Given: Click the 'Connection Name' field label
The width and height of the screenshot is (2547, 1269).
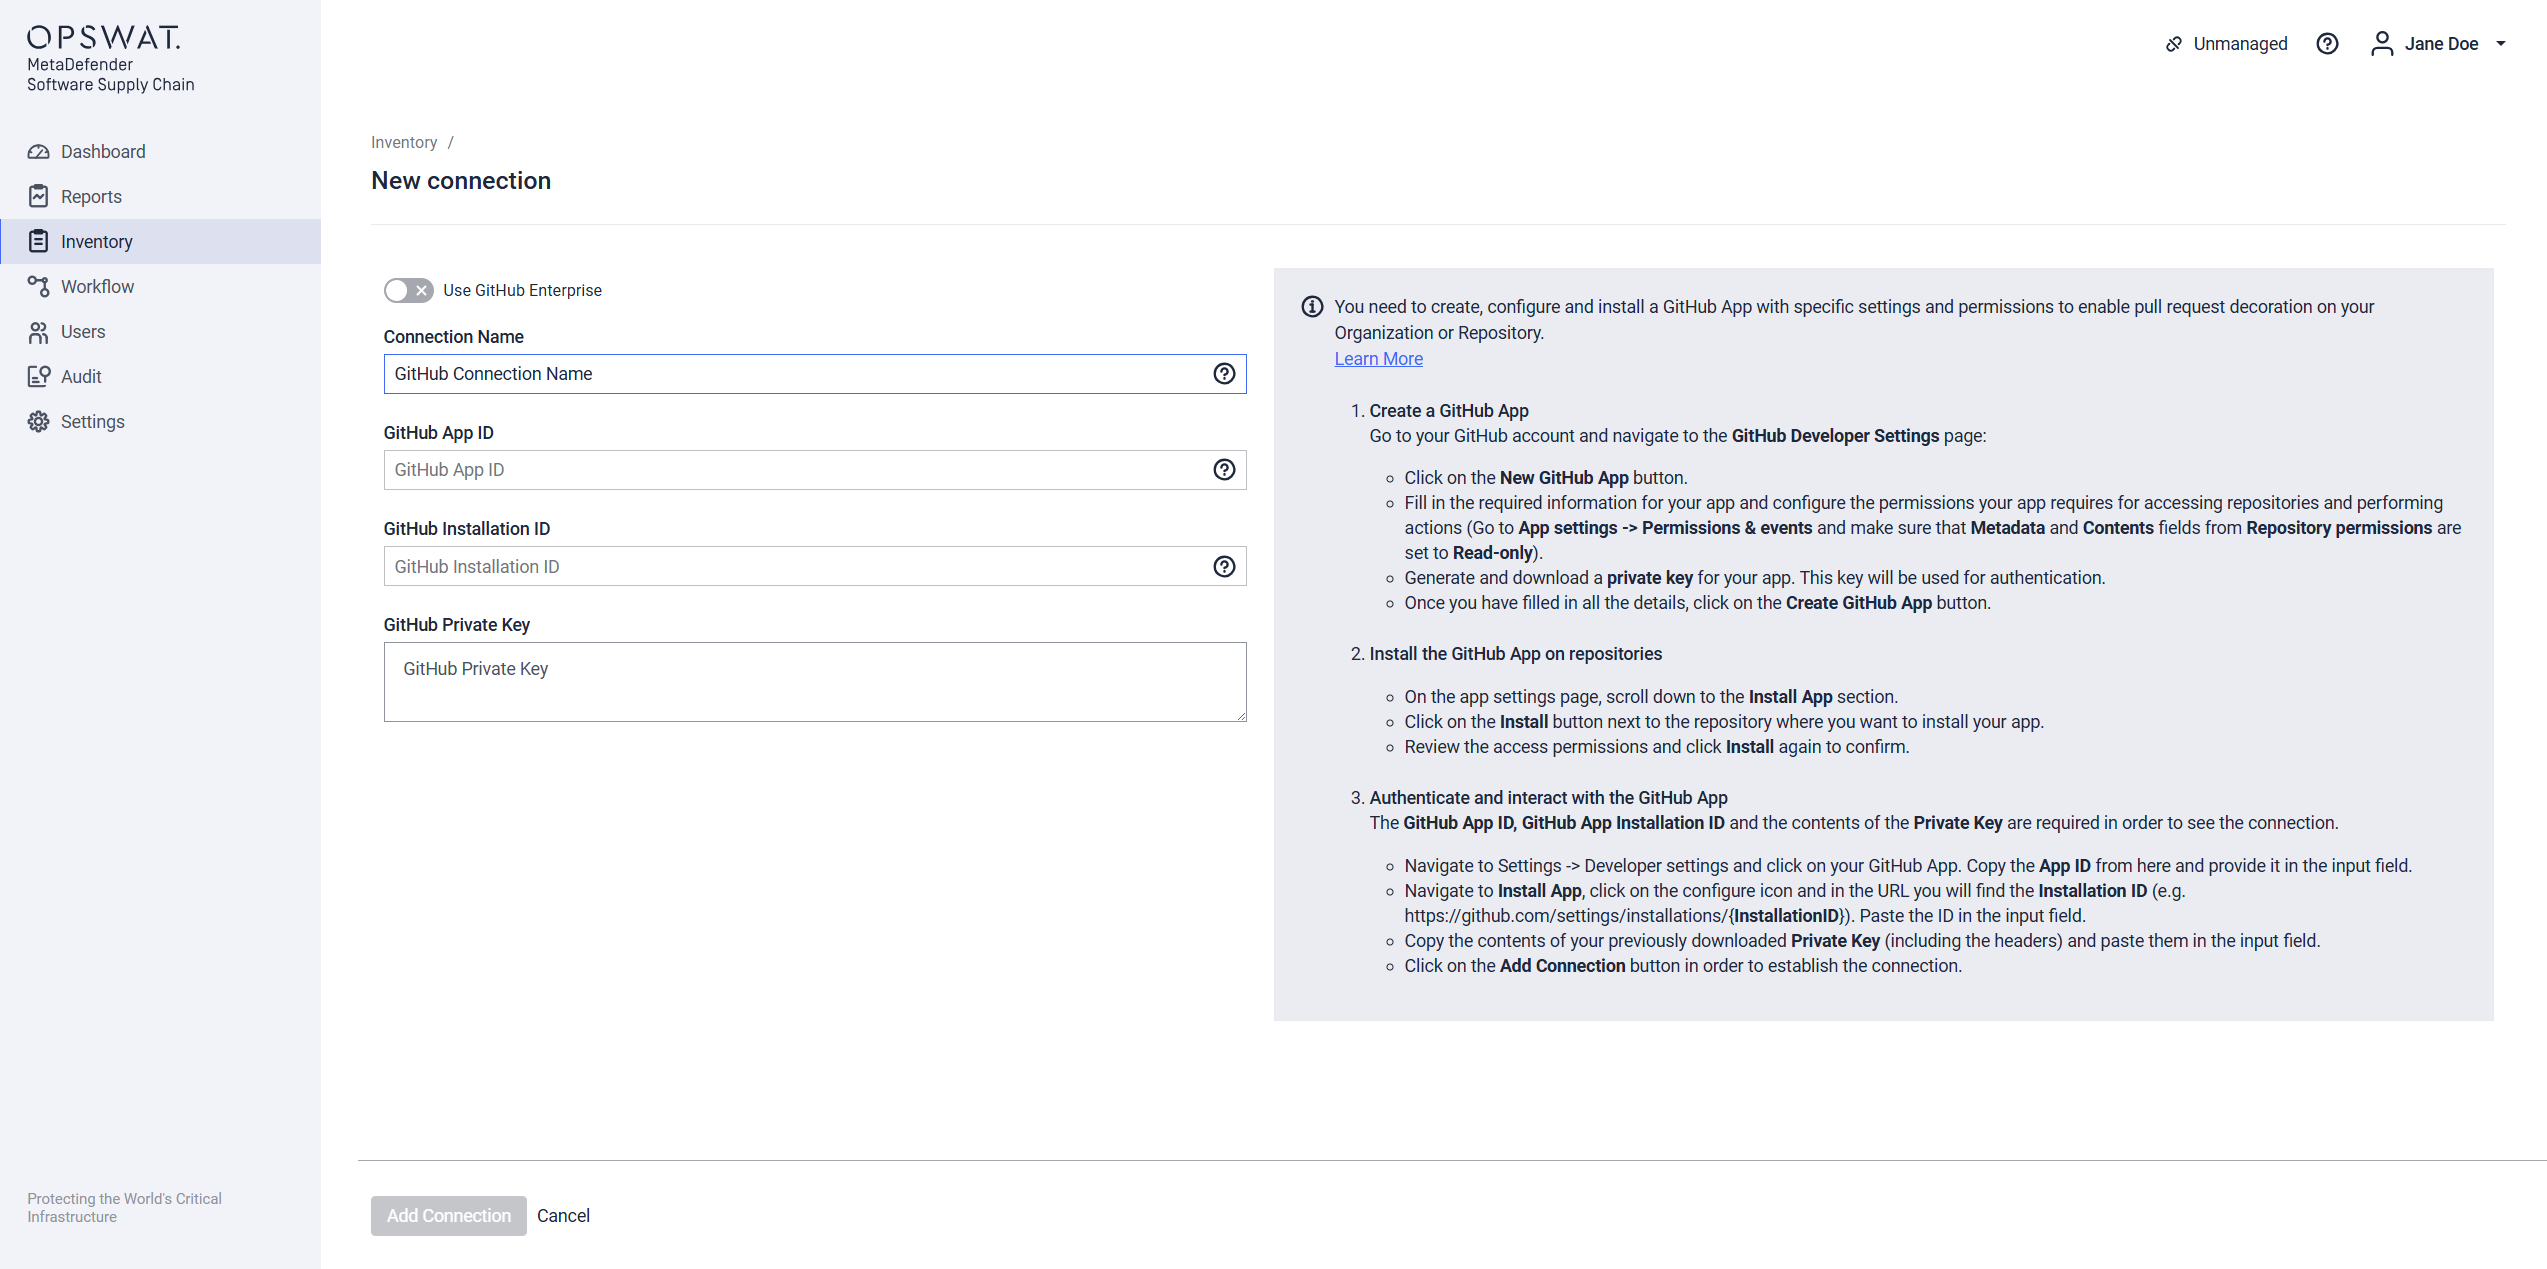Looking at the screenshot, I should pos(453,337).
